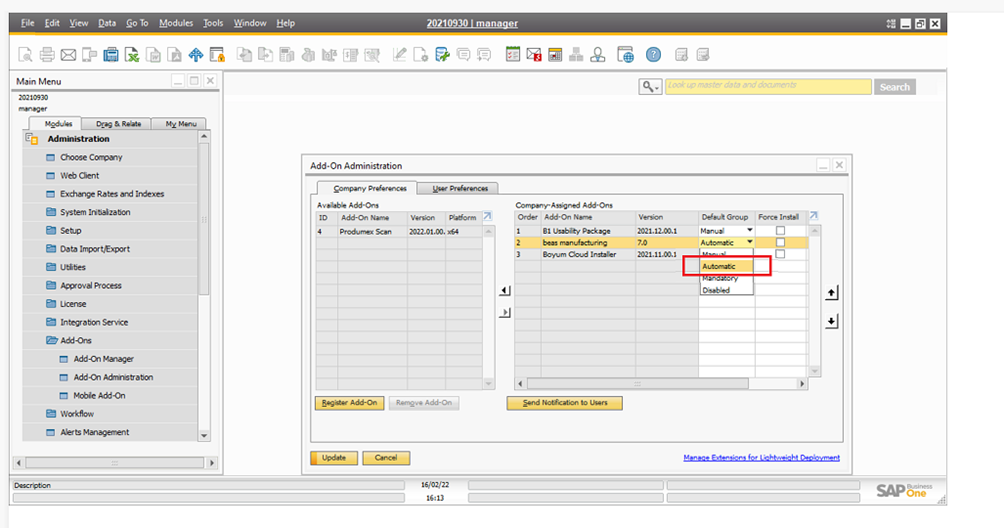The height and width of the screenshot is (528, 1004).
Task: Open the search type magnifier dropdown
Action: (650, 86)
